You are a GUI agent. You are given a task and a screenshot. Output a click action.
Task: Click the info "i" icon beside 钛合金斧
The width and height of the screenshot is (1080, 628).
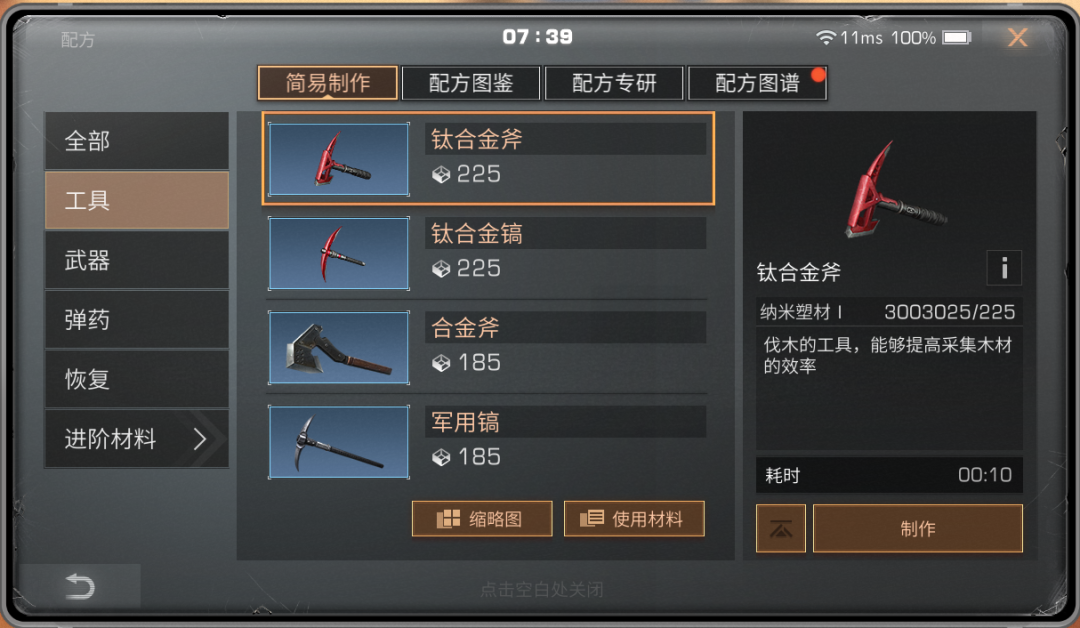[x=1004, y=267]
